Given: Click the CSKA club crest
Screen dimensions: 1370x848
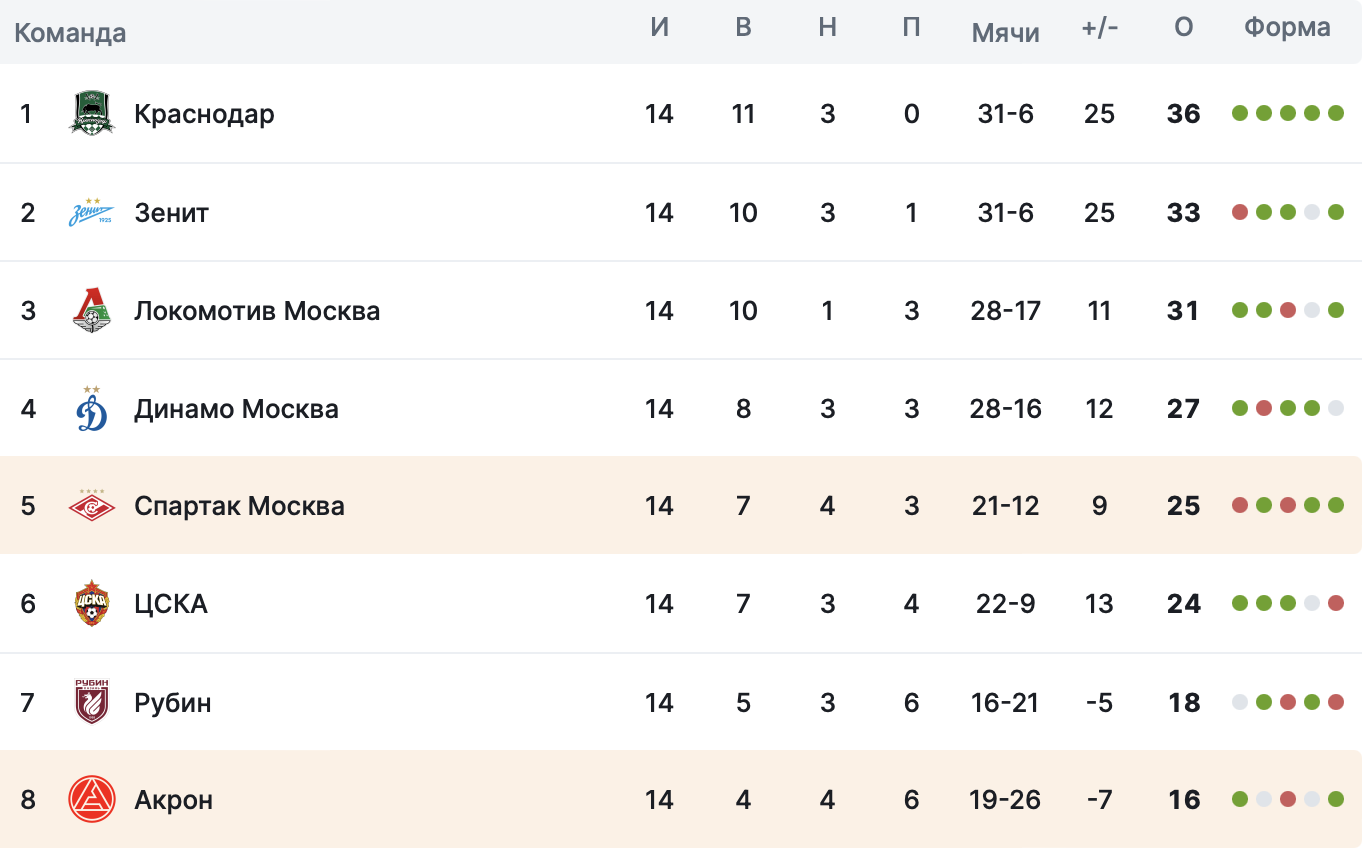Looking at the screenshot, I should coord(92,603).
